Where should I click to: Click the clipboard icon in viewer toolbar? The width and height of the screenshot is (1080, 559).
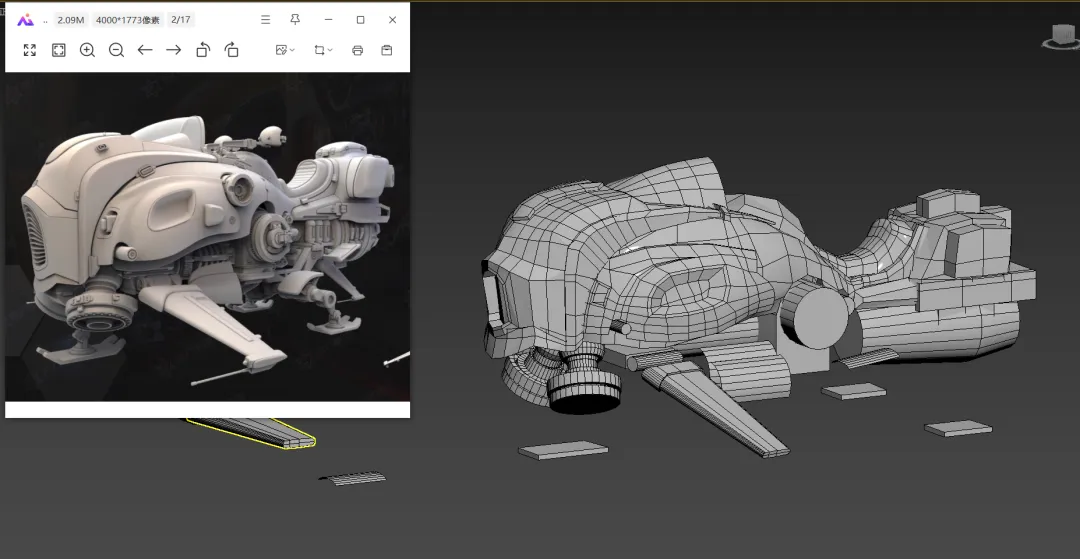pyautogui.click(x=387, y=50)
